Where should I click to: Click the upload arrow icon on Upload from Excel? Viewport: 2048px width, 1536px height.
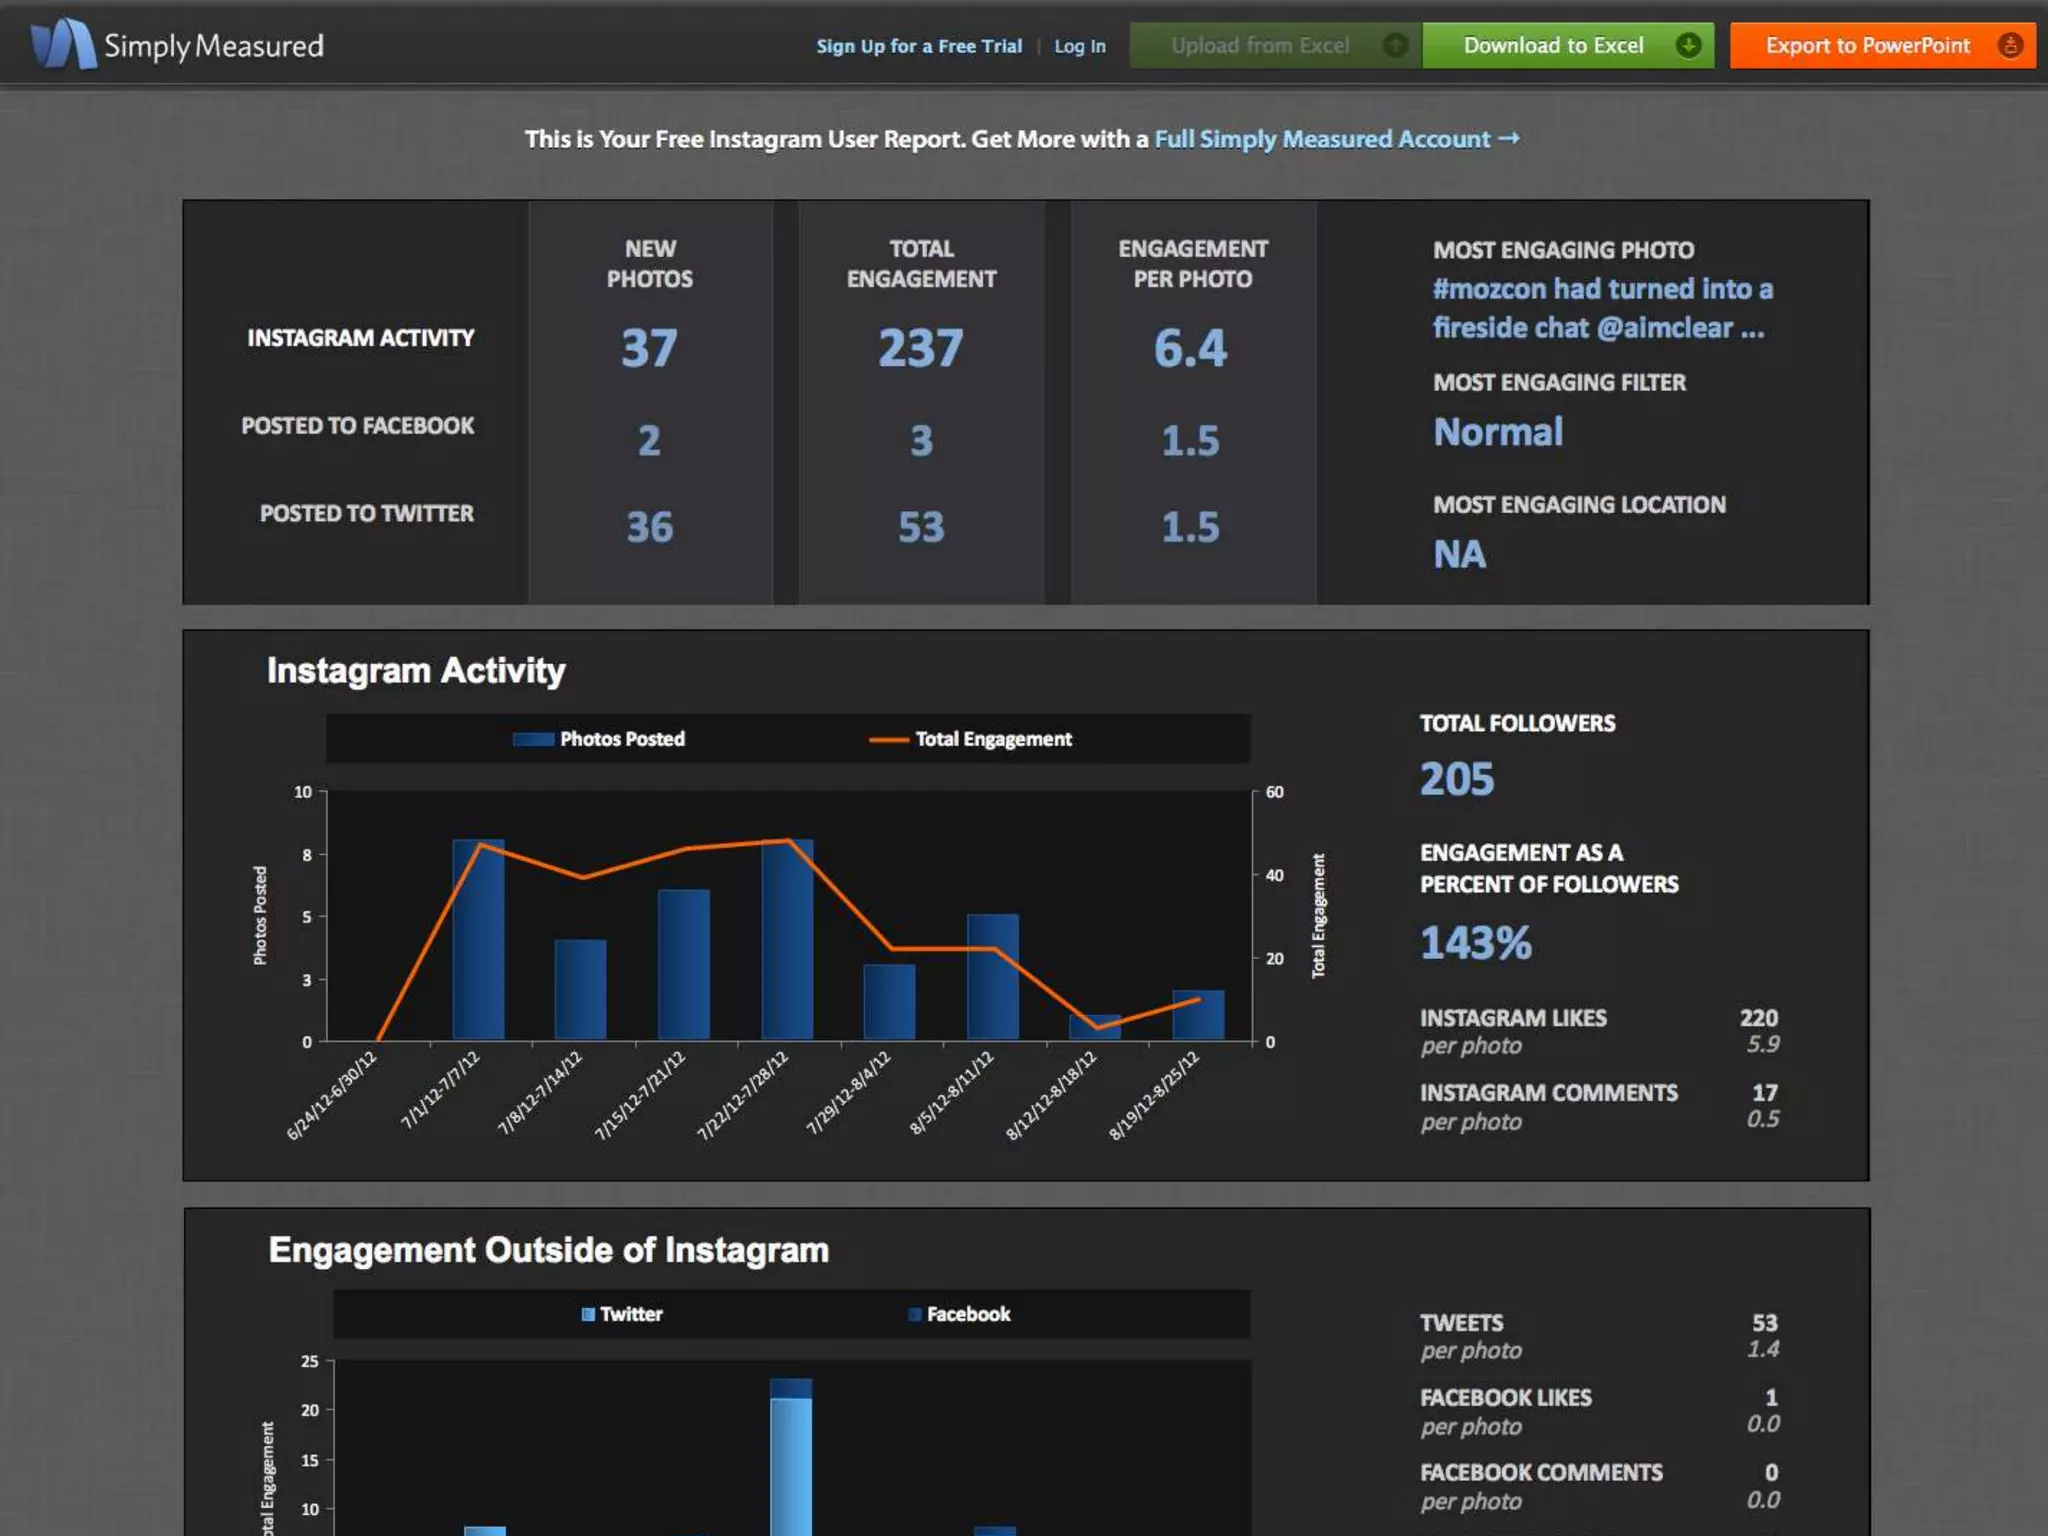[x=1394, y=46]
